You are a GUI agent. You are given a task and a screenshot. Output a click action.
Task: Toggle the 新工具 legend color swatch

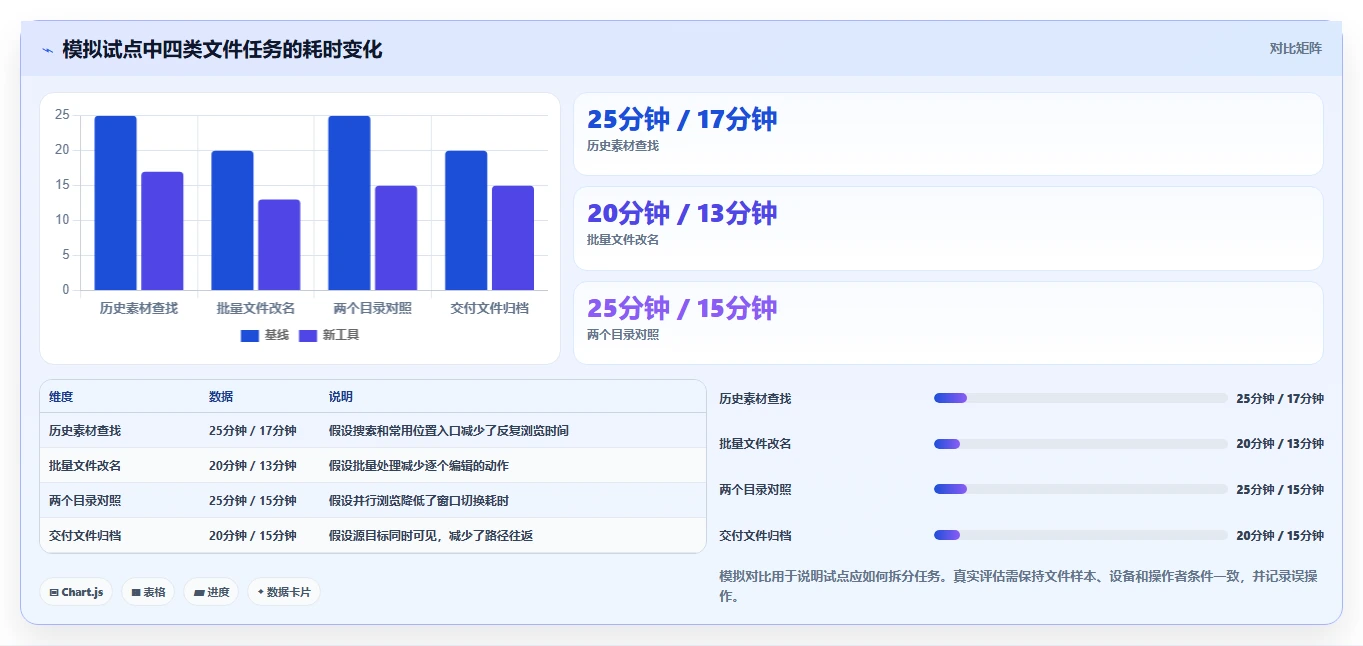308,335
